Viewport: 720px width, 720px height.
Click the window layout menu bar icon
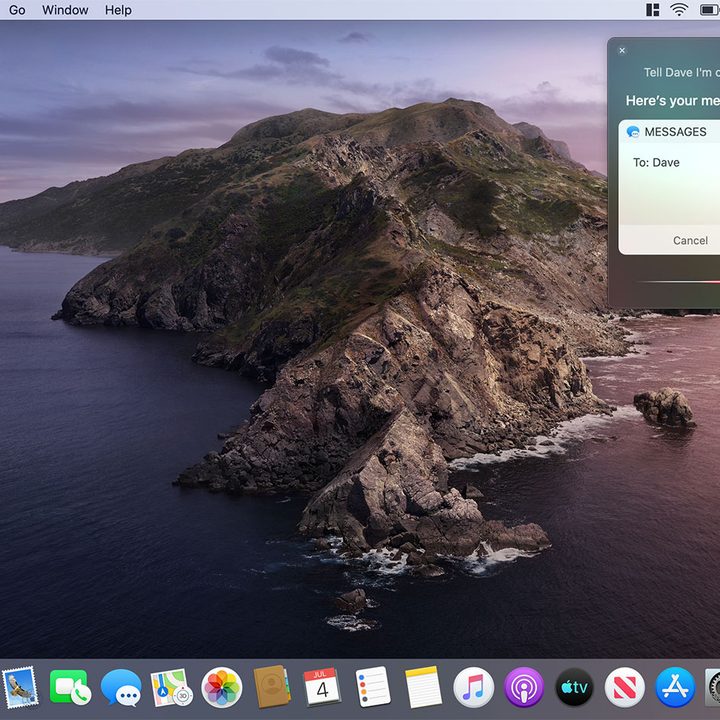coord(652,10)
